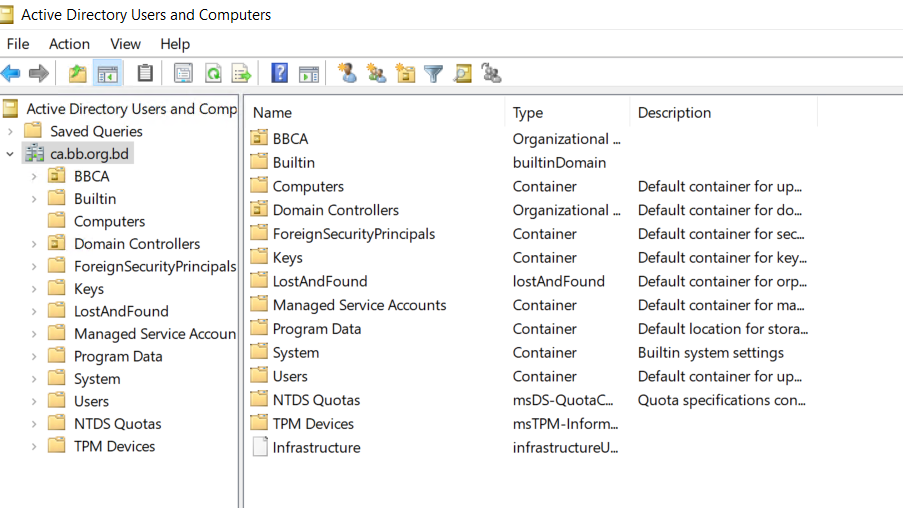
Task: Sort by the Description column header
Action: (723, 112)
